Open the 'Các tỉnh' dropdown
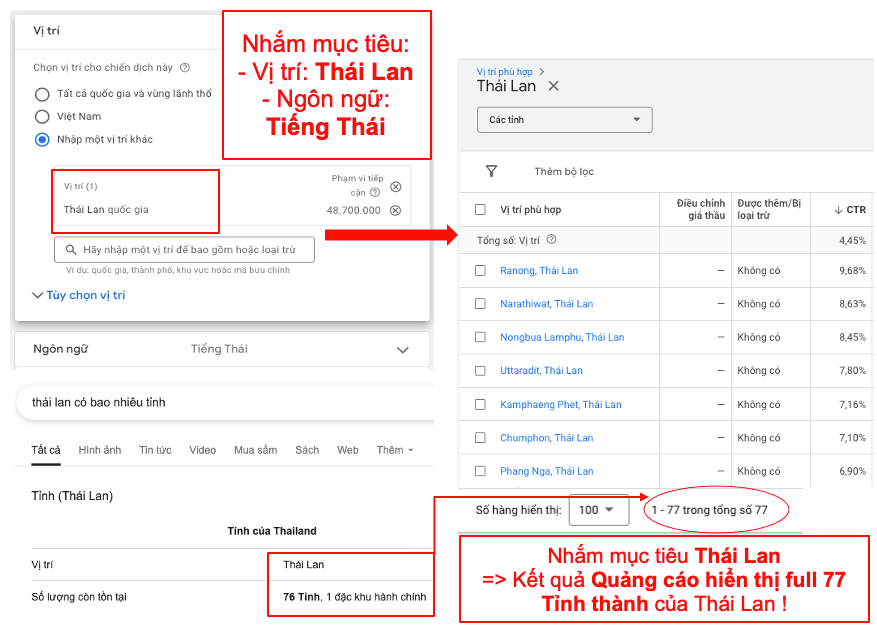This screenshot has width=877, height=628. click(564, 120)
